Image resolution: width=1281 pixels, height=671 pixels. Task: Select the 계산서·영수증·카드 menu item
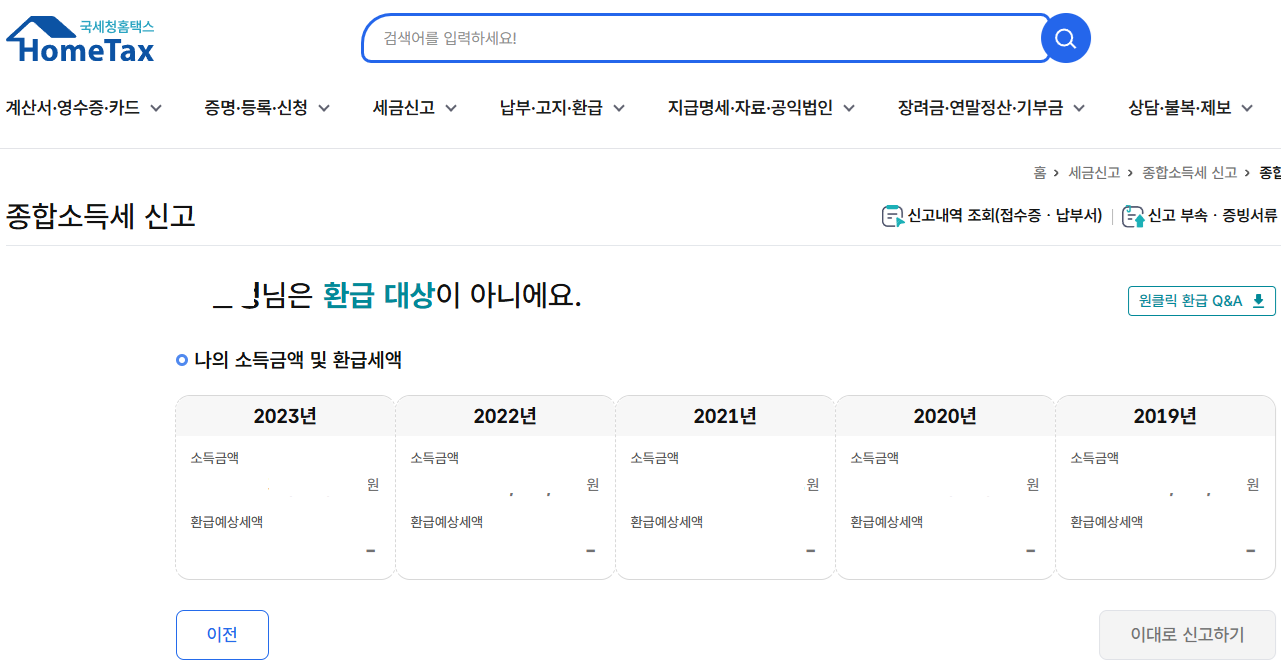[x=72, y=107]
